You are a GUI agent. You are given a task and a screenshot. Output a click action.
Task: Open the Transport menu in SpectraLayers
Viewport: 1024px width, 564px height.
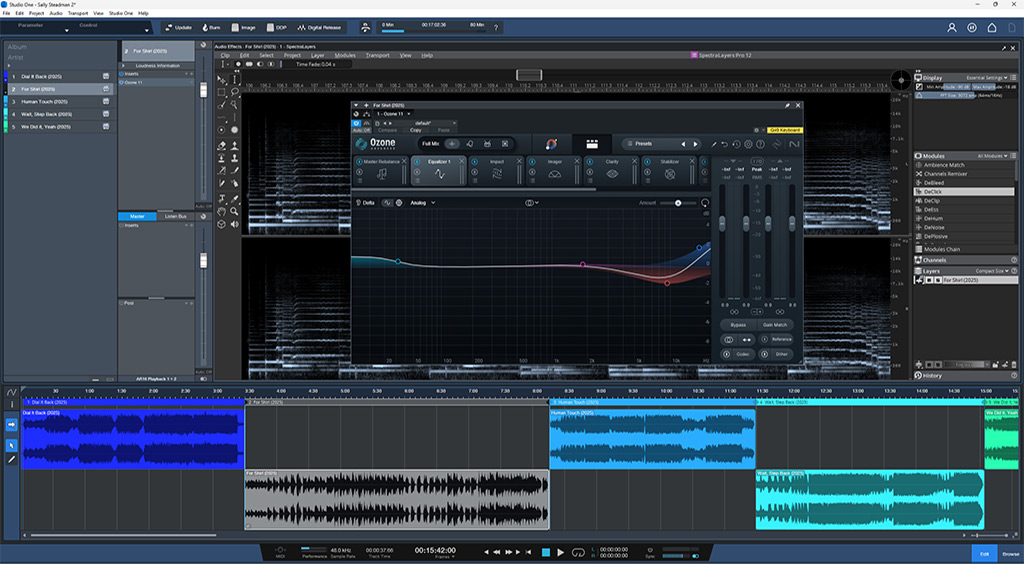pyautogui.click(x=377, y=55)
